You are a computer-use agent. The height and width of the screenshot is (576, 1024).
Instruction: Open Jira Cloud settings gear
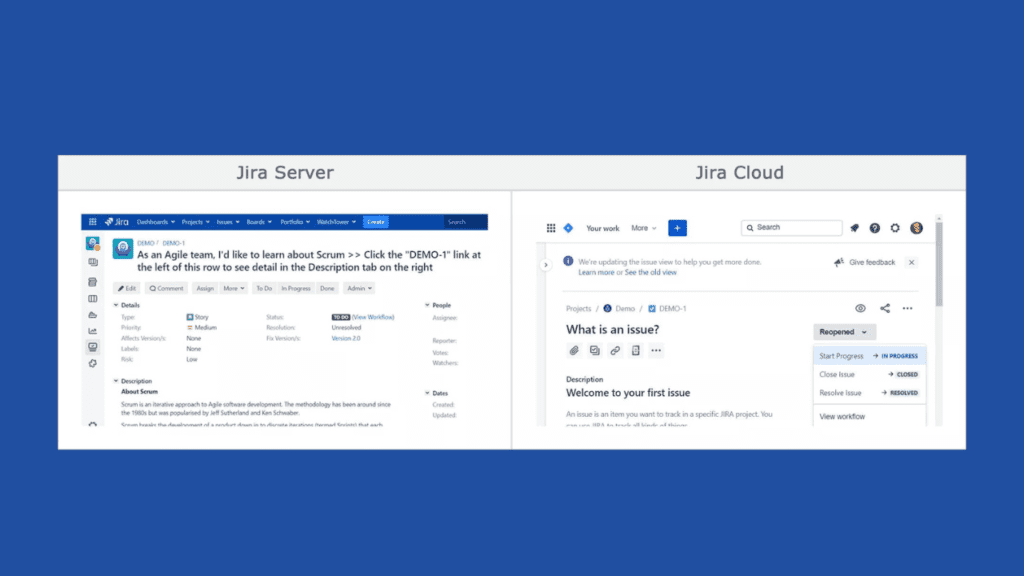coord(894,228)
